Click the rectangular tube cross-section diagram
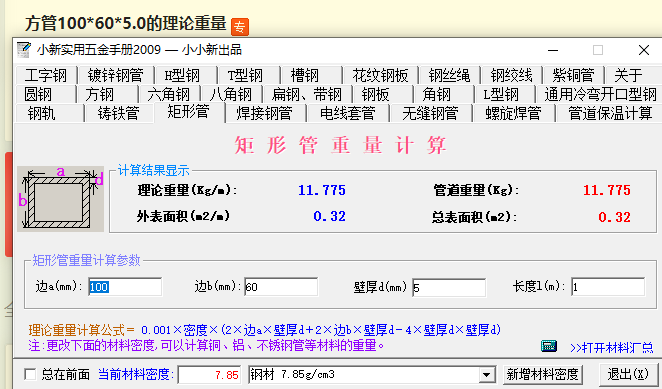 [60, 199]
